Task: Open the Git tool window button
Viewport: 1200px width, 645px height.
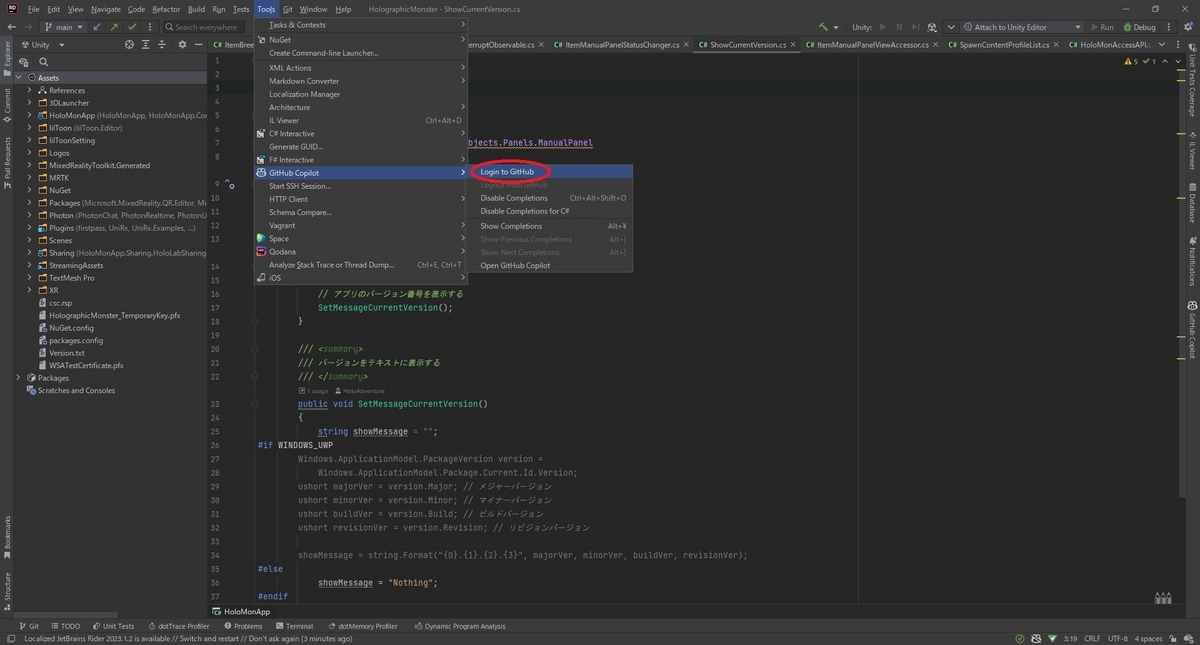Action: (x=29, y=626)
